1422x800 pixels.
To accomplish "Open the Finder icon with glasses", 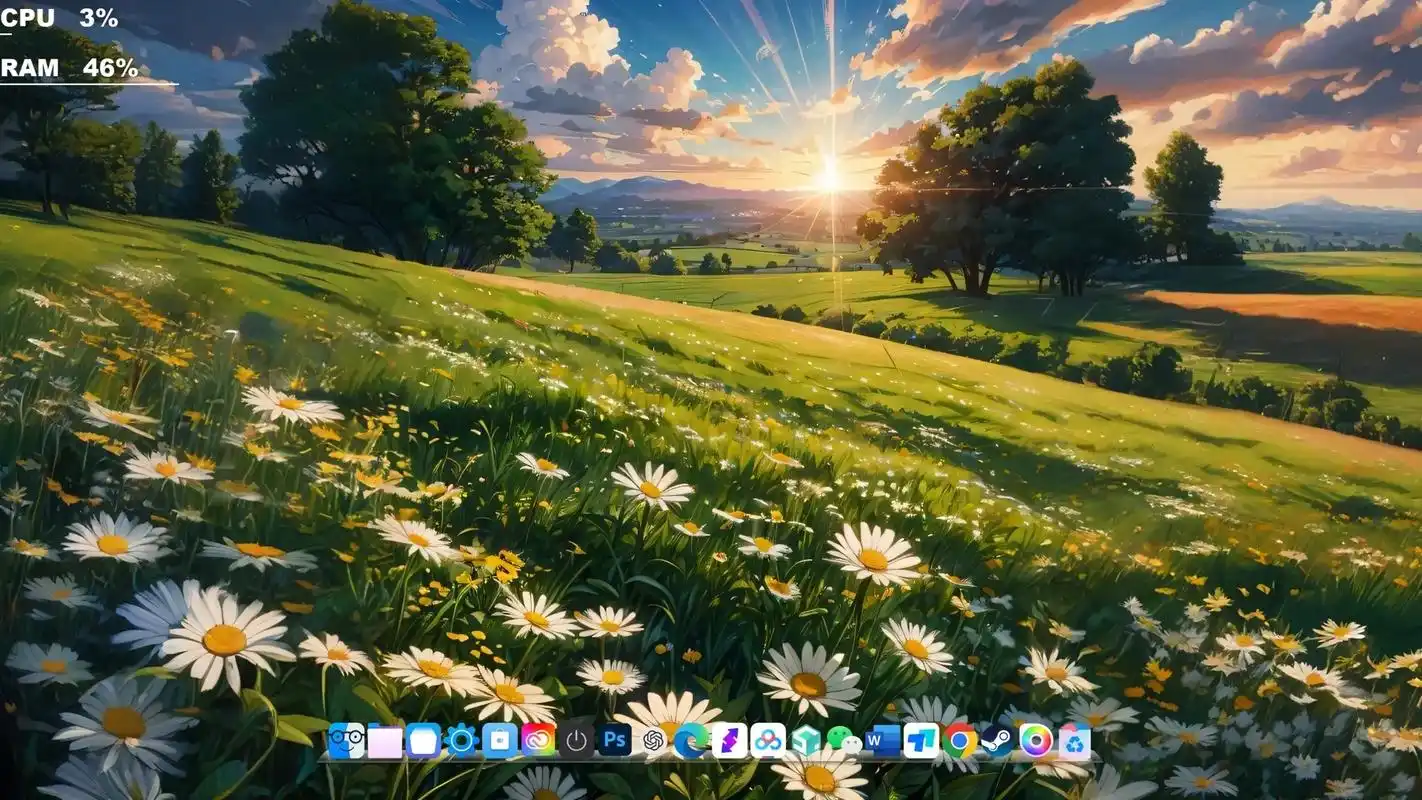I will [346, 741].
